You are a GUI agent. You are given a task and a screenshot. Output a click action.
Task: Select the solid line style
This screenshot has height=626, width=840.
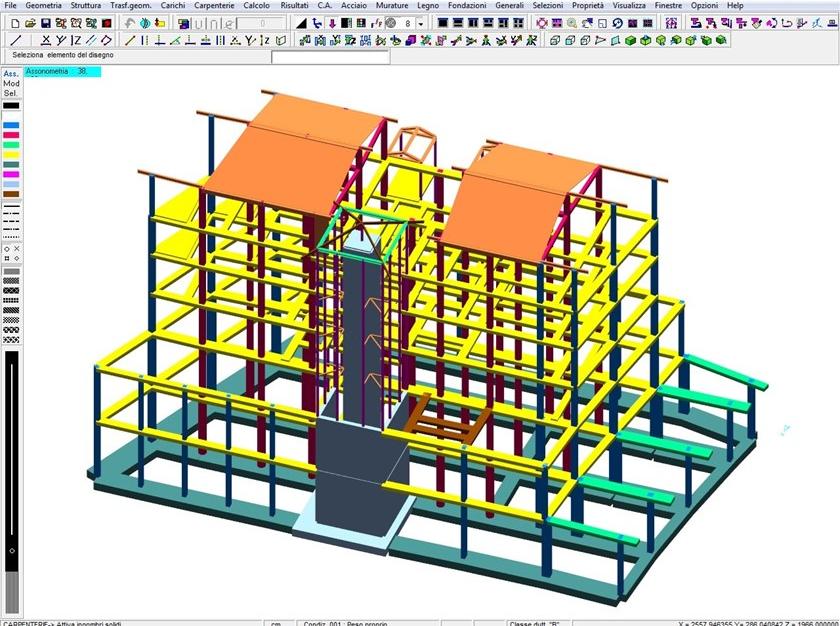point(11,204)
